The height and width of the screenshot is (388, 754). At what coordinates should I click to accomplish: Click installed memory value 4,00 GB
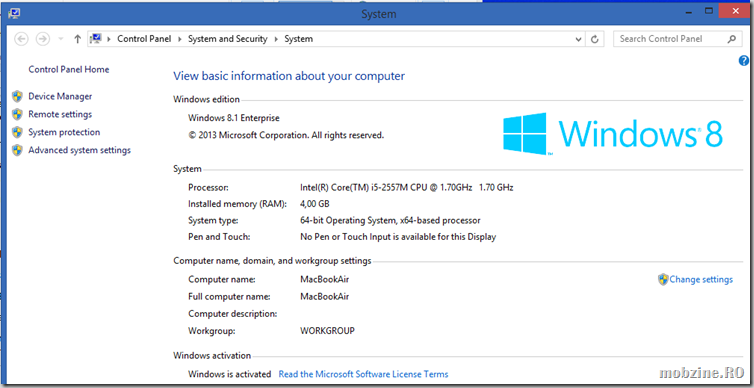coord(315,204)
